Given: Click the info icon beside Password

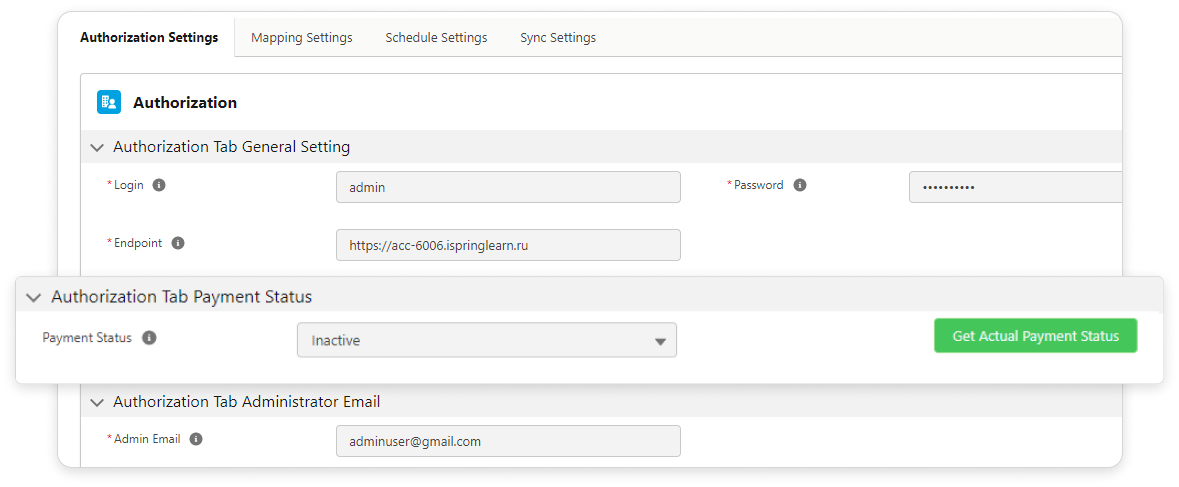Looking at the screenshot, I should (x=800, y=185).
